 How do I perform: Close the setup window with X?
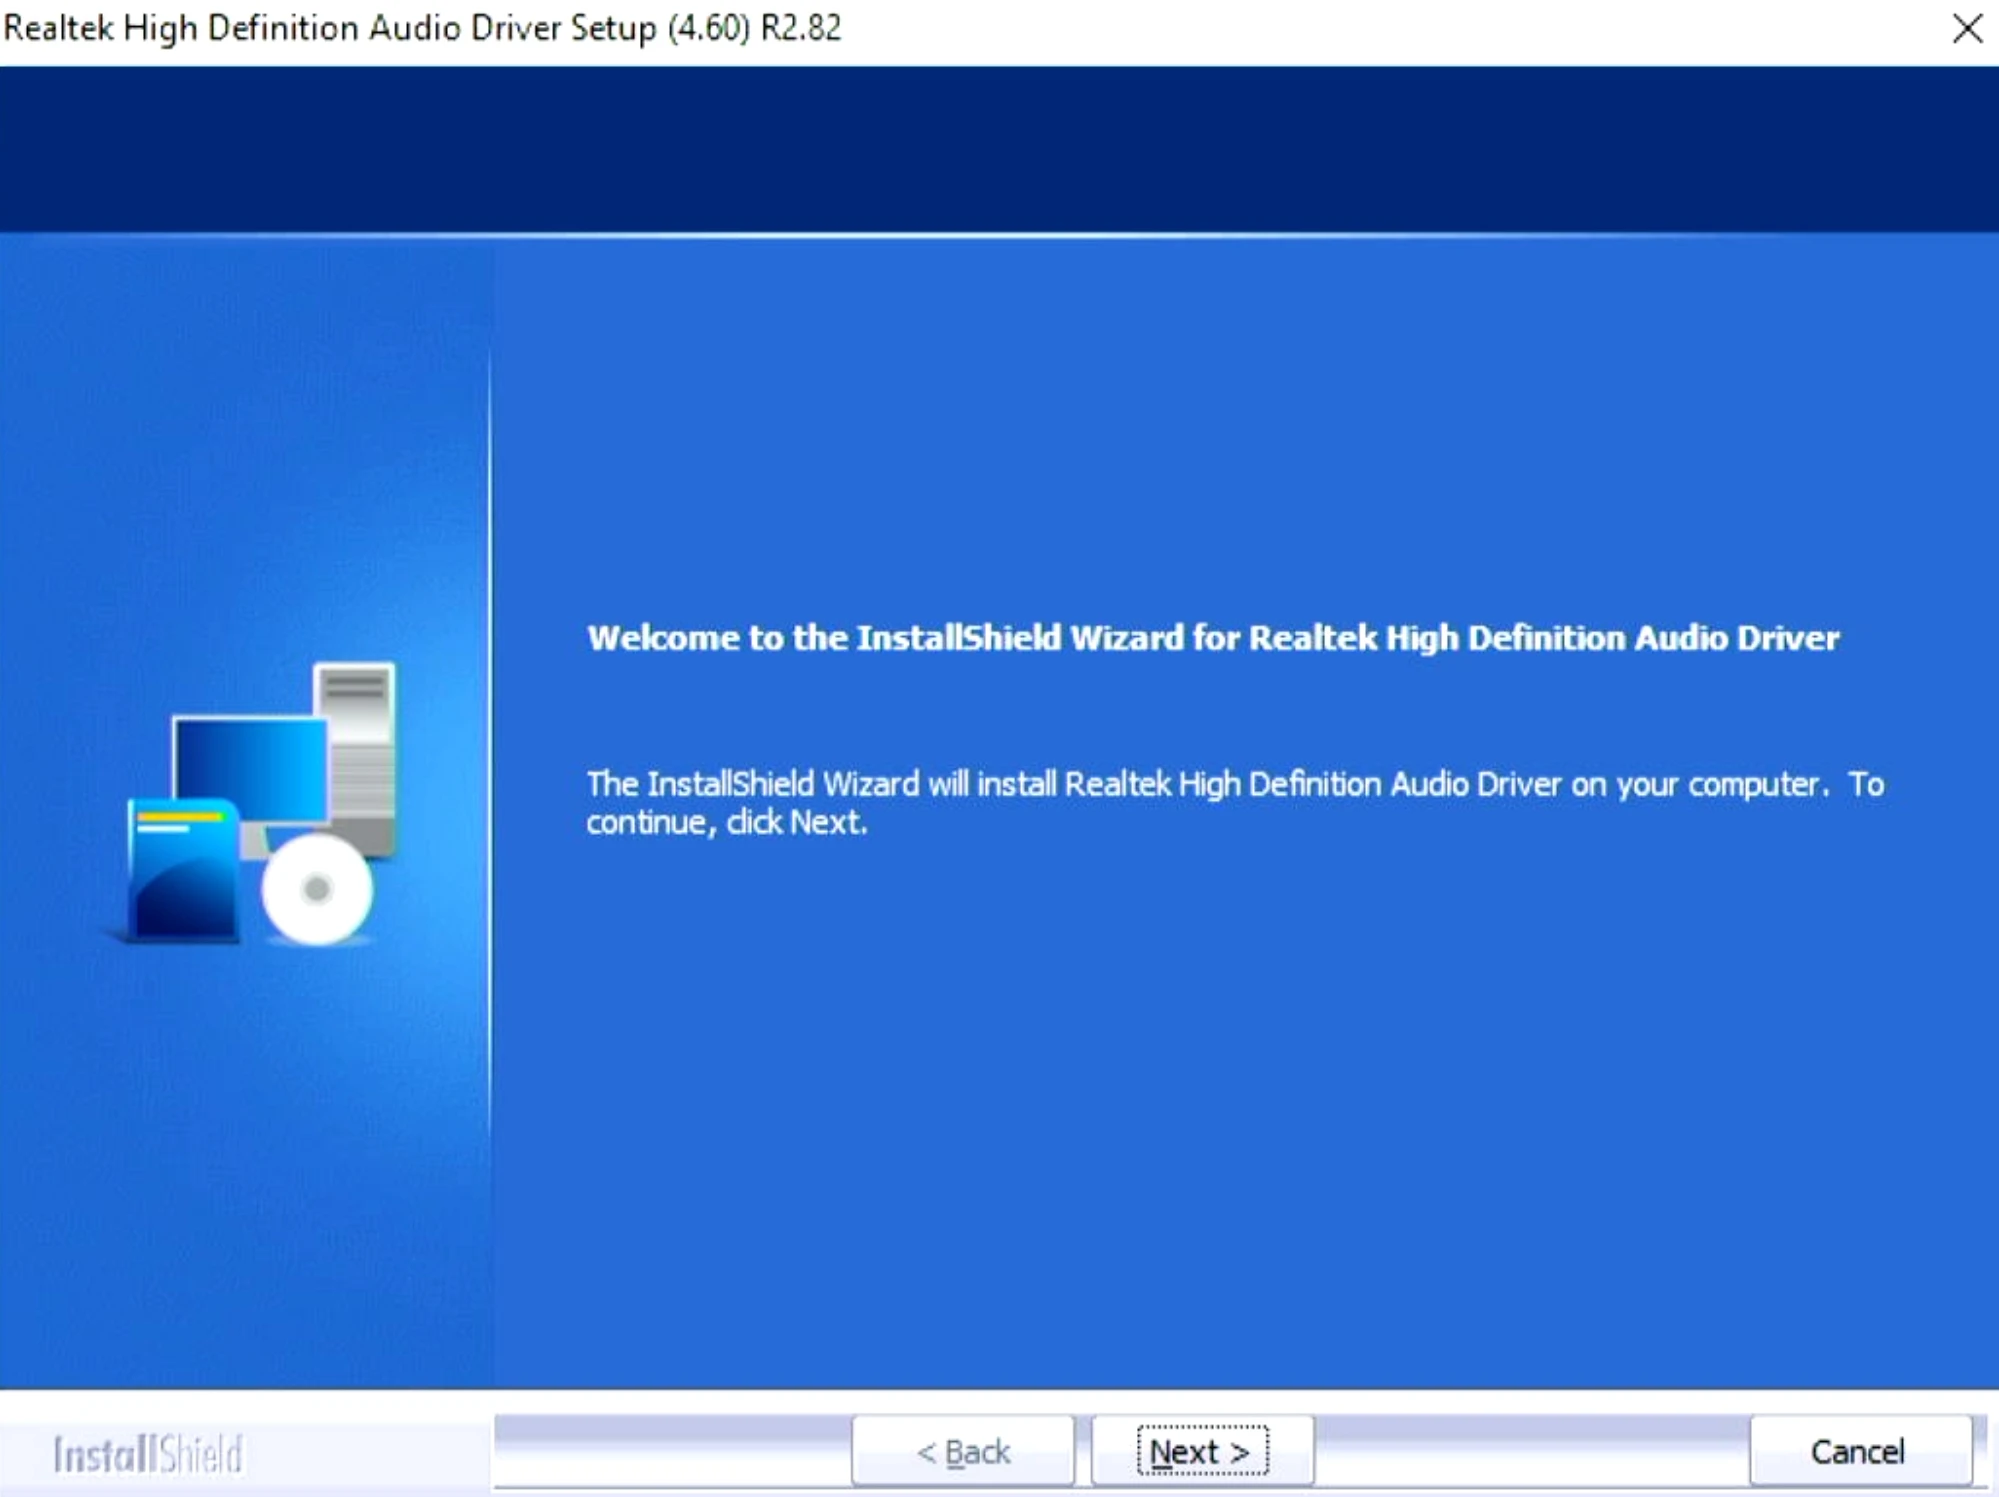click(1967, 28)
